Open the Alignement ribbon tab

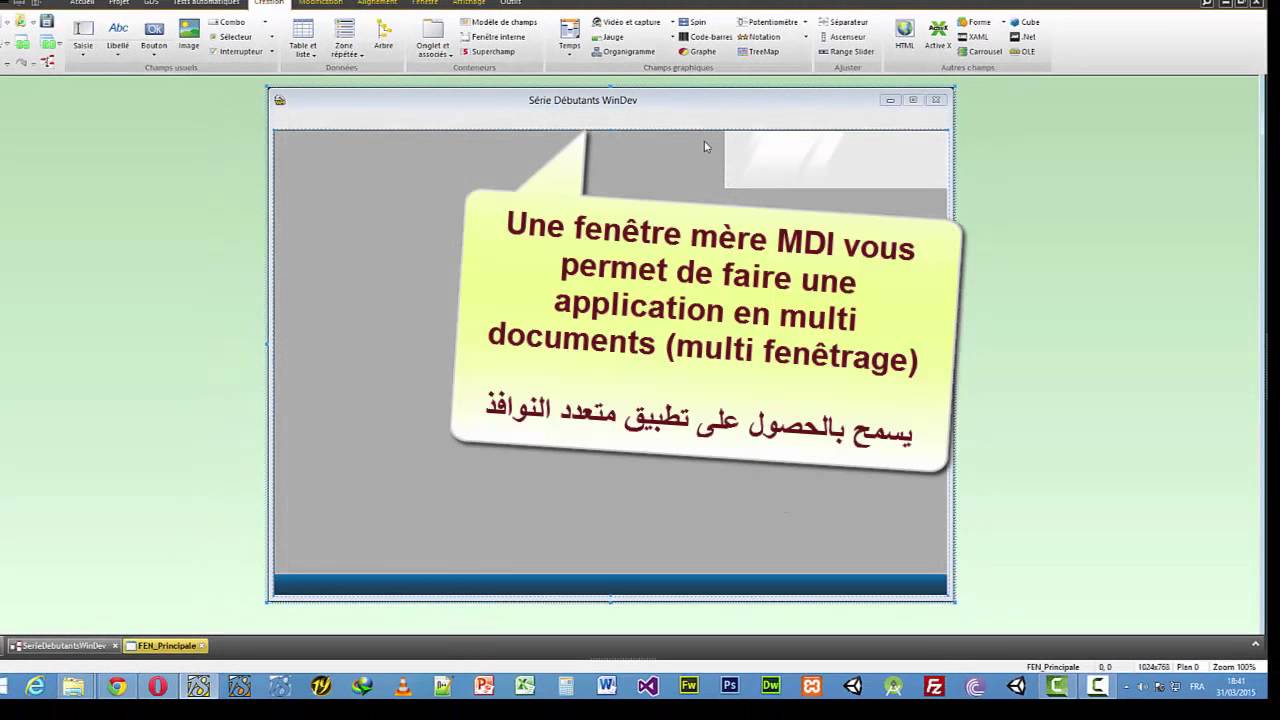coord(377,3)
